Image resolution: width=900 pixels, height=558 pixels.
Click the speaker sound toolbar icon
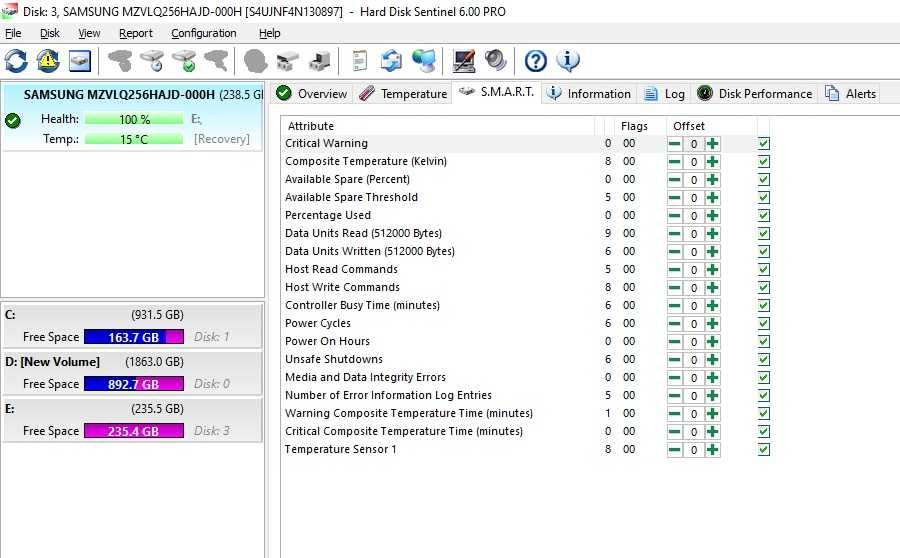pyautogui.click(x=495, y=61)
